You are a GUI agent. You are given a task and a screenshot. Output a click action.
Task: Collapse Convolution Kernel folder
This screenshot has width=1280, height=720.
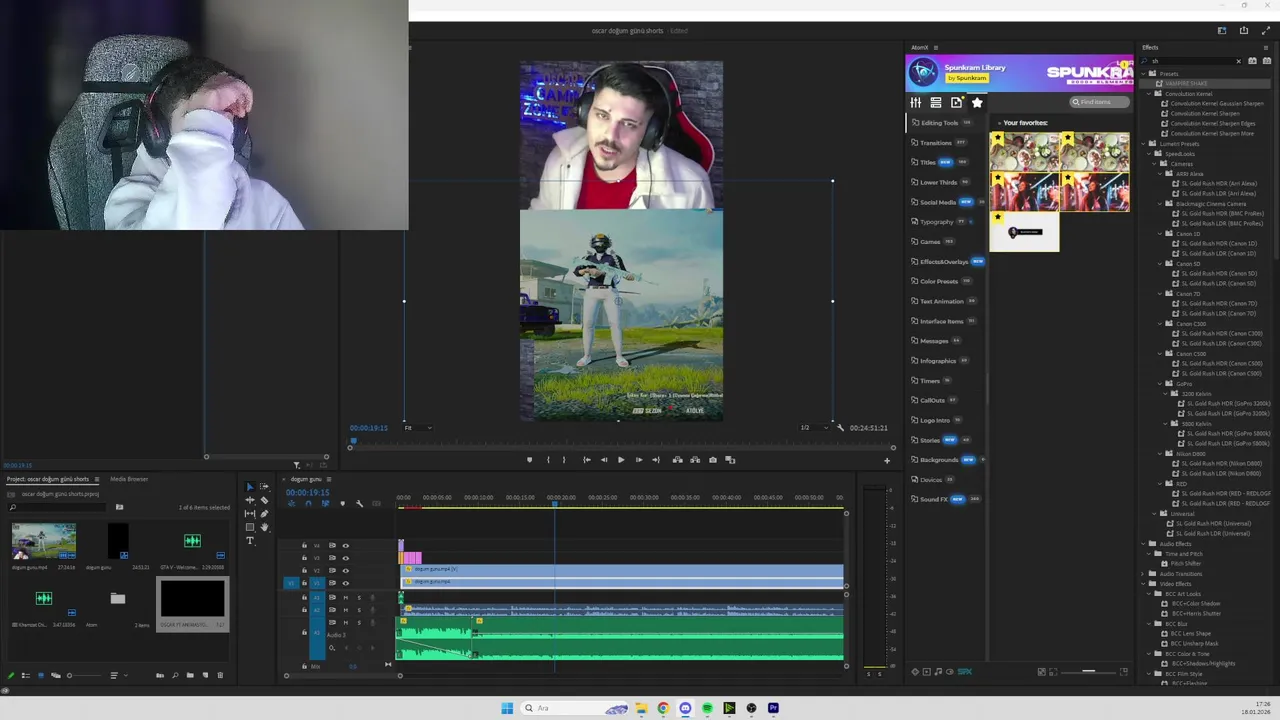(1149, 94)
